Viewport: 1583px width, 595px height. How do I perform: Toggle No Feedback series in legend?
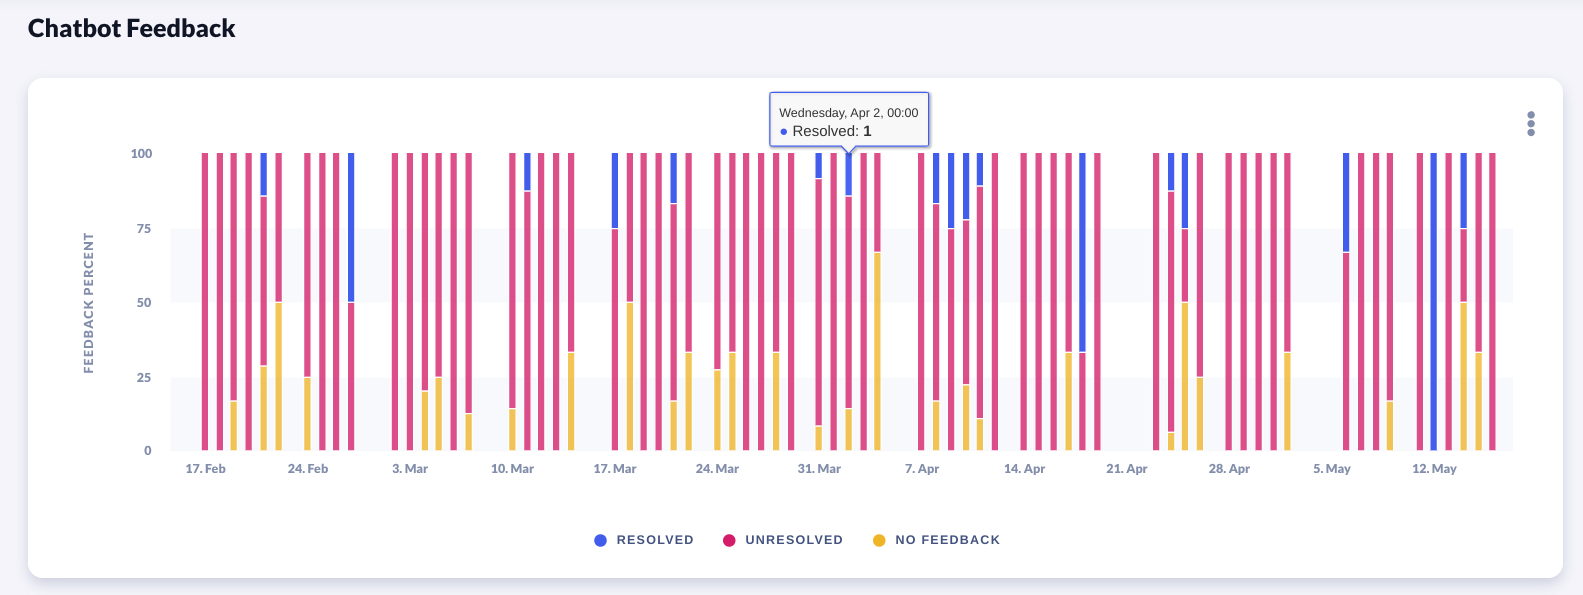(x=946, y=540)
